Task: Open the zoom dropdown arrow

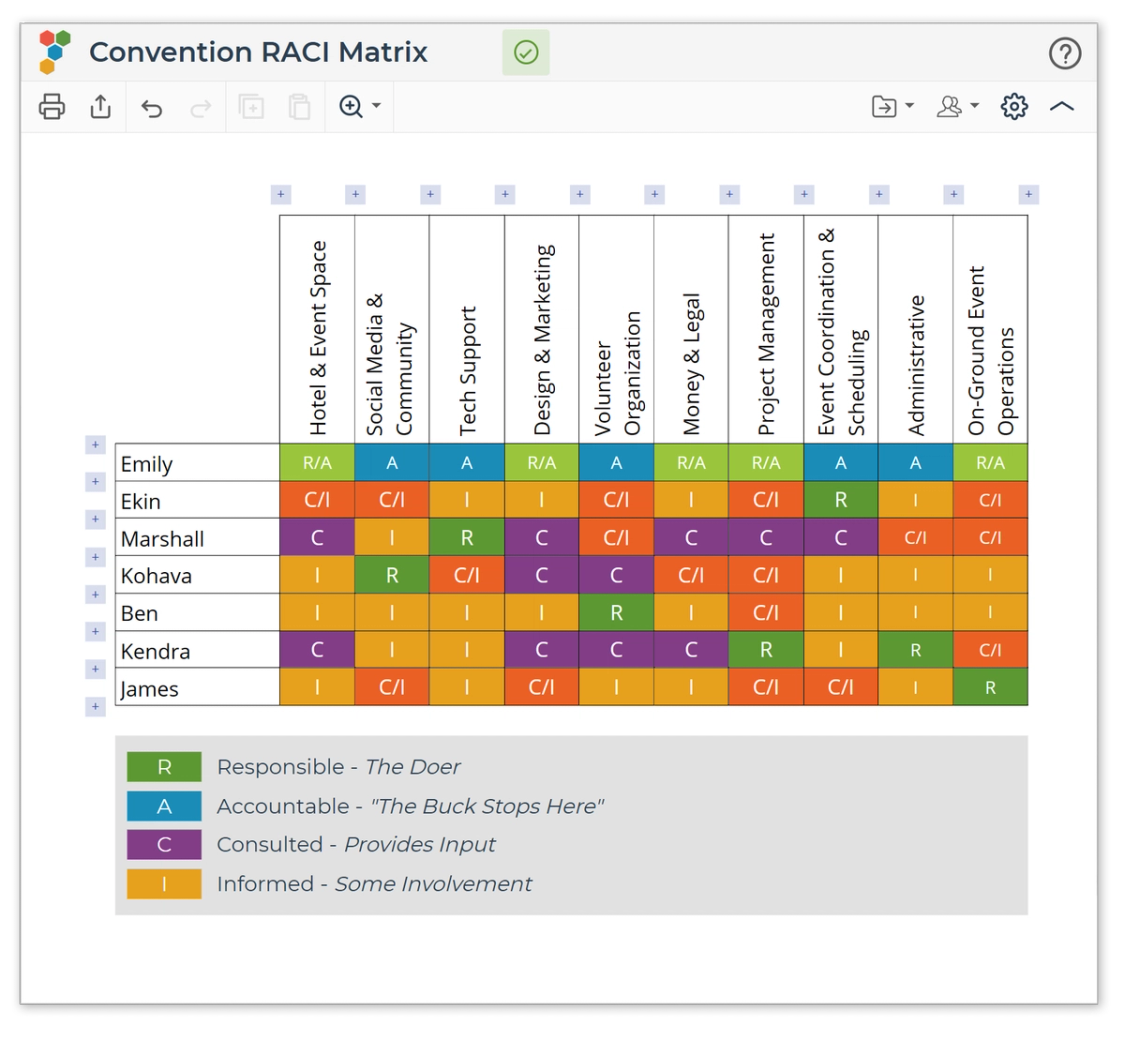Action: point(376,106)
